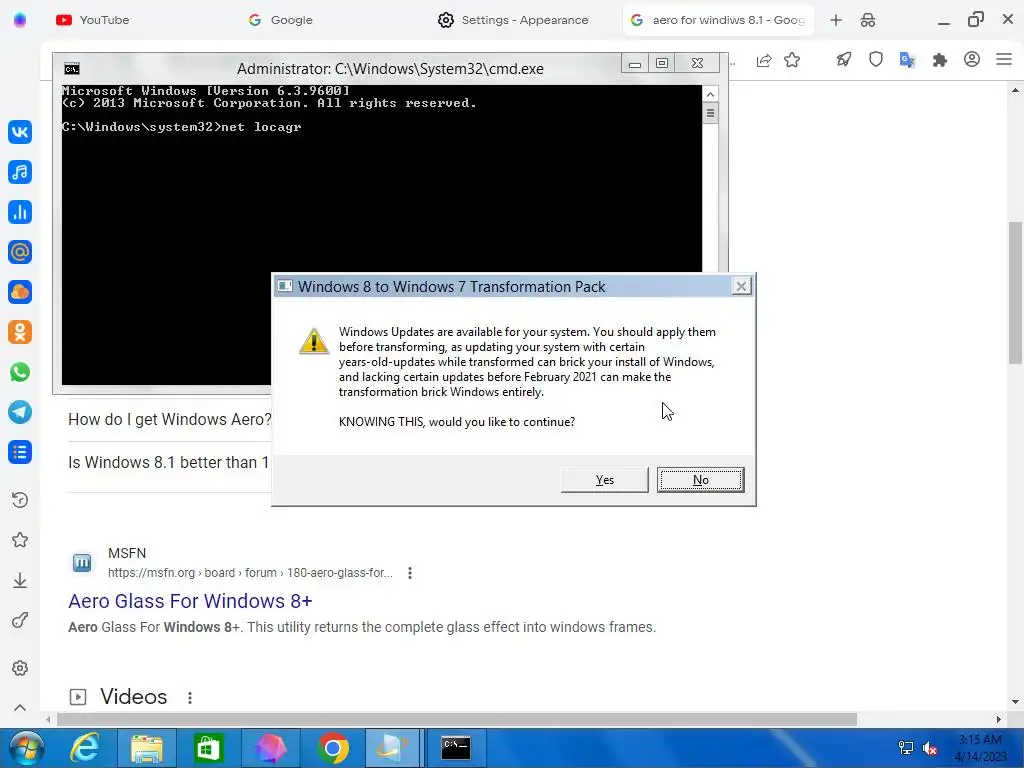The image size is (1024, 768).
Task: Click the MSFN site favicon
Action: pos(82,562)
